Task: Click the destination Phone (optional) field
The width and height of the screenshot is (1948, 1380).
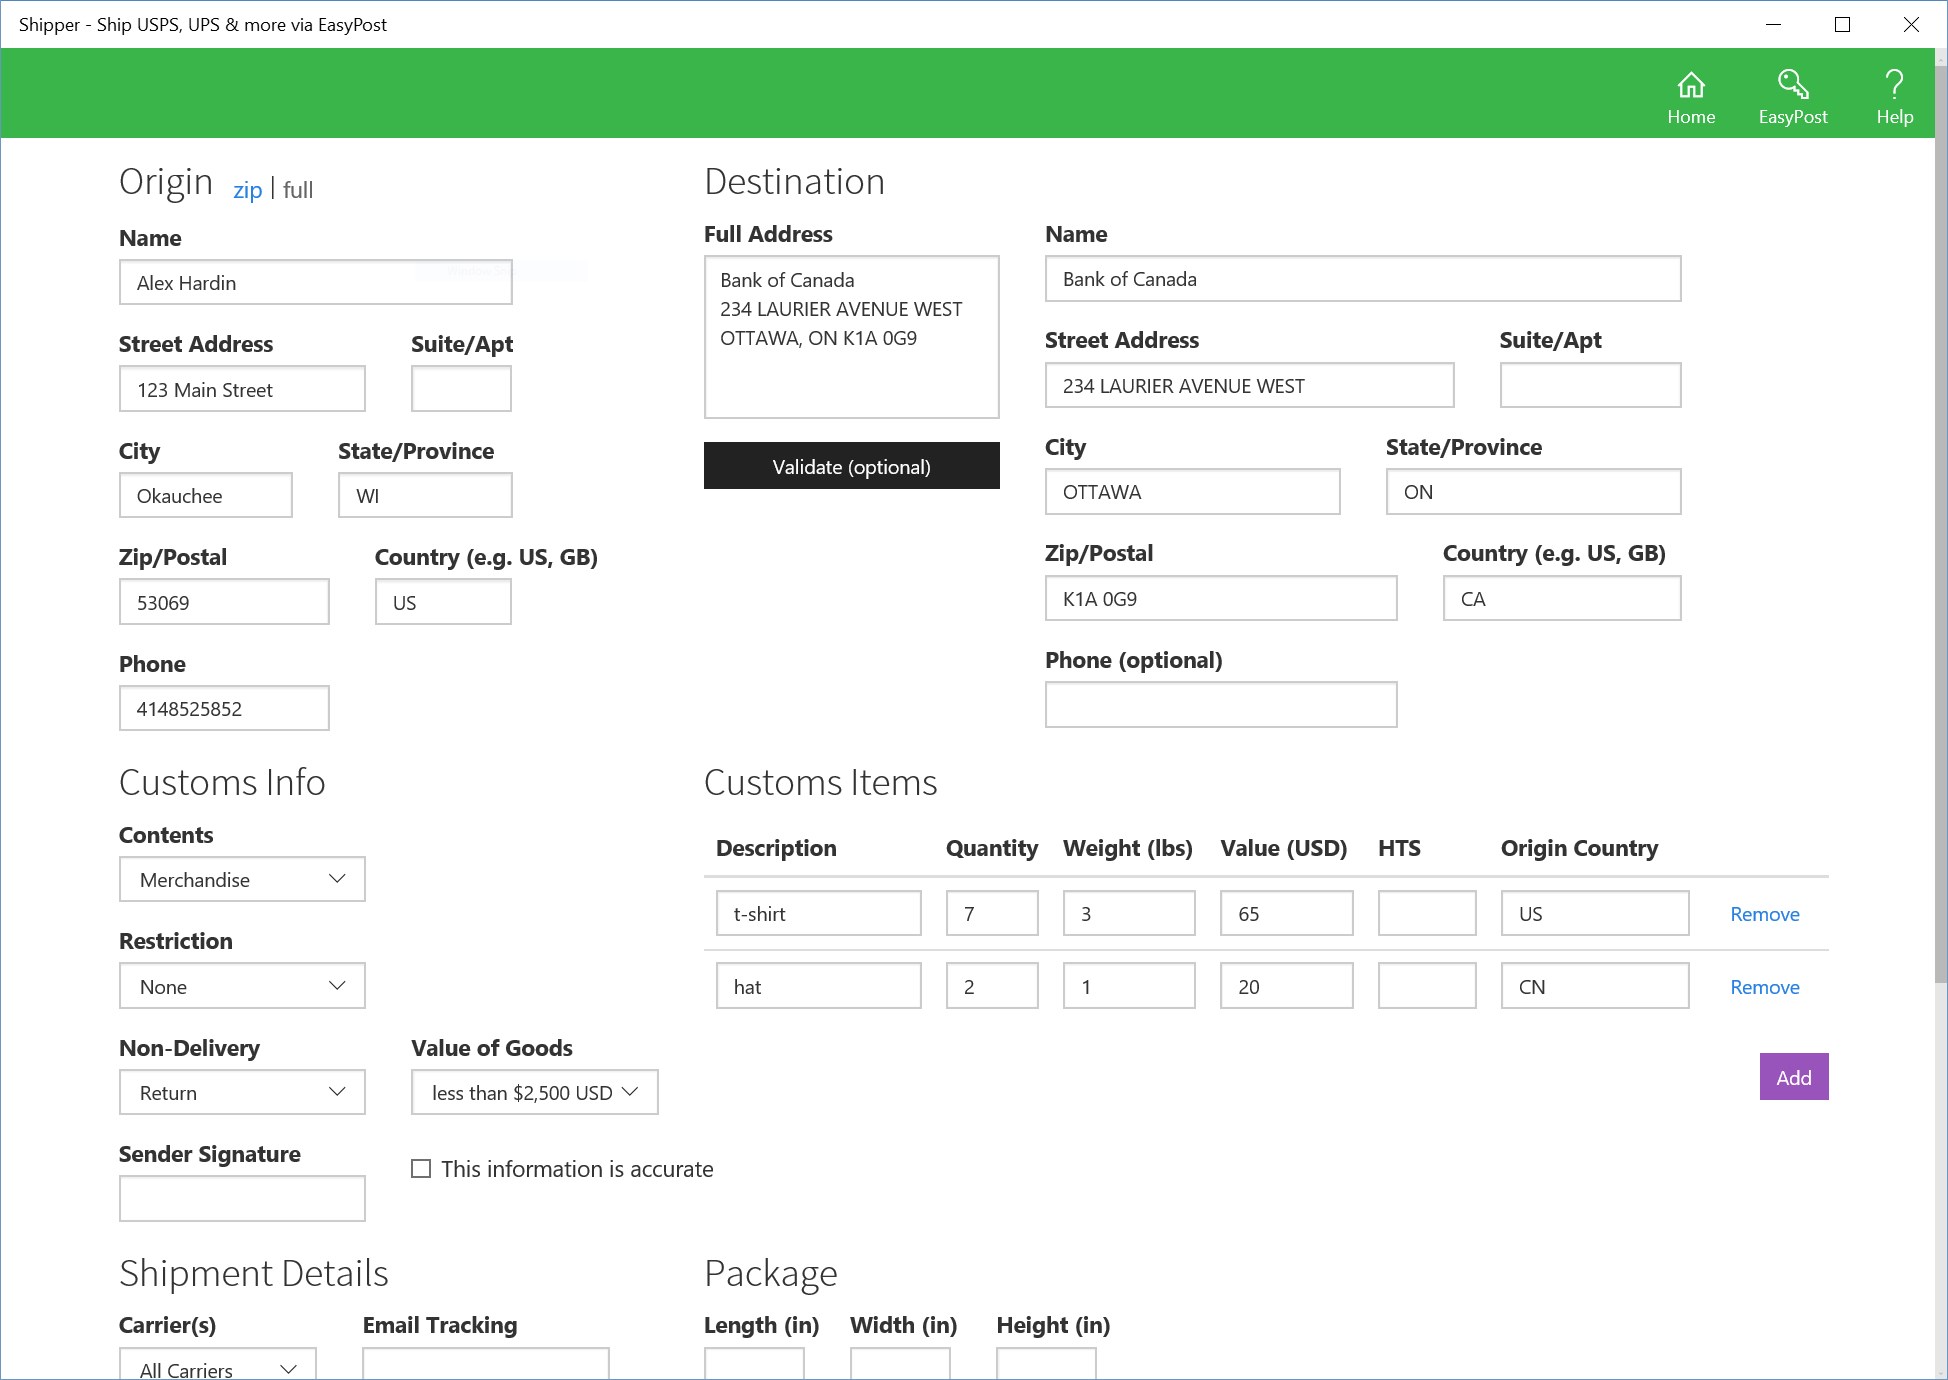Action: pos(1220,705)
